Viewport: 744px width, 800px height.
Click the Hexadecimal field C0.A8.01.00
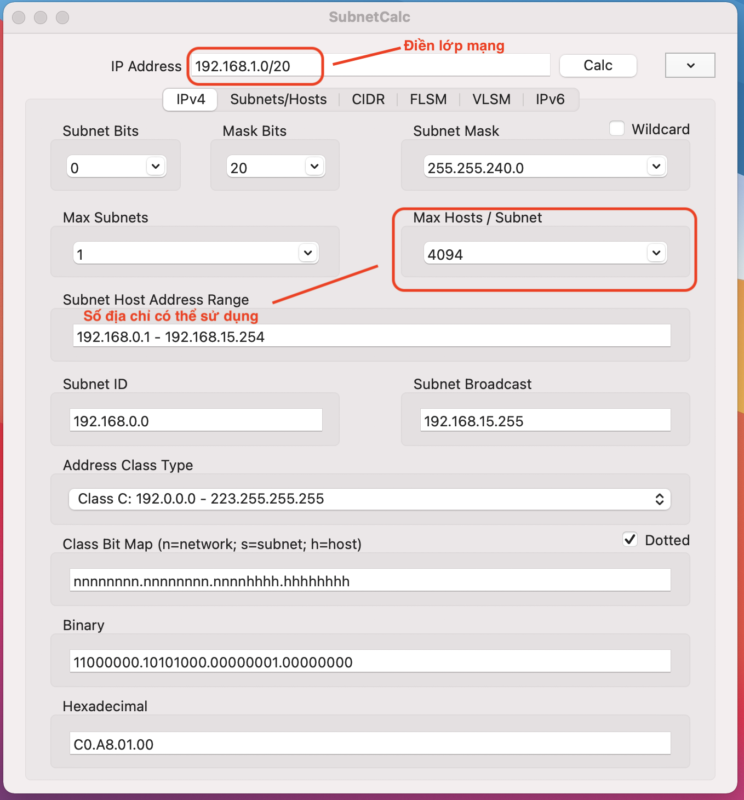[370, 743]
